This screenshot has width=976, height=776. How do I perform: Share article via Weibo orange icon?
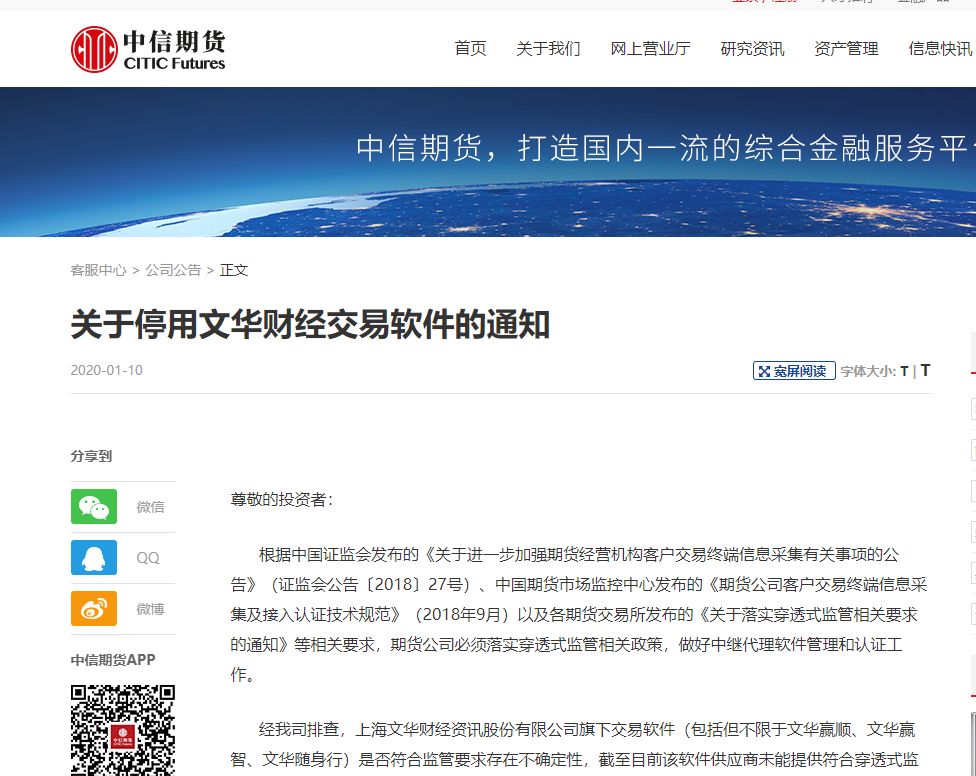[94, 609]
